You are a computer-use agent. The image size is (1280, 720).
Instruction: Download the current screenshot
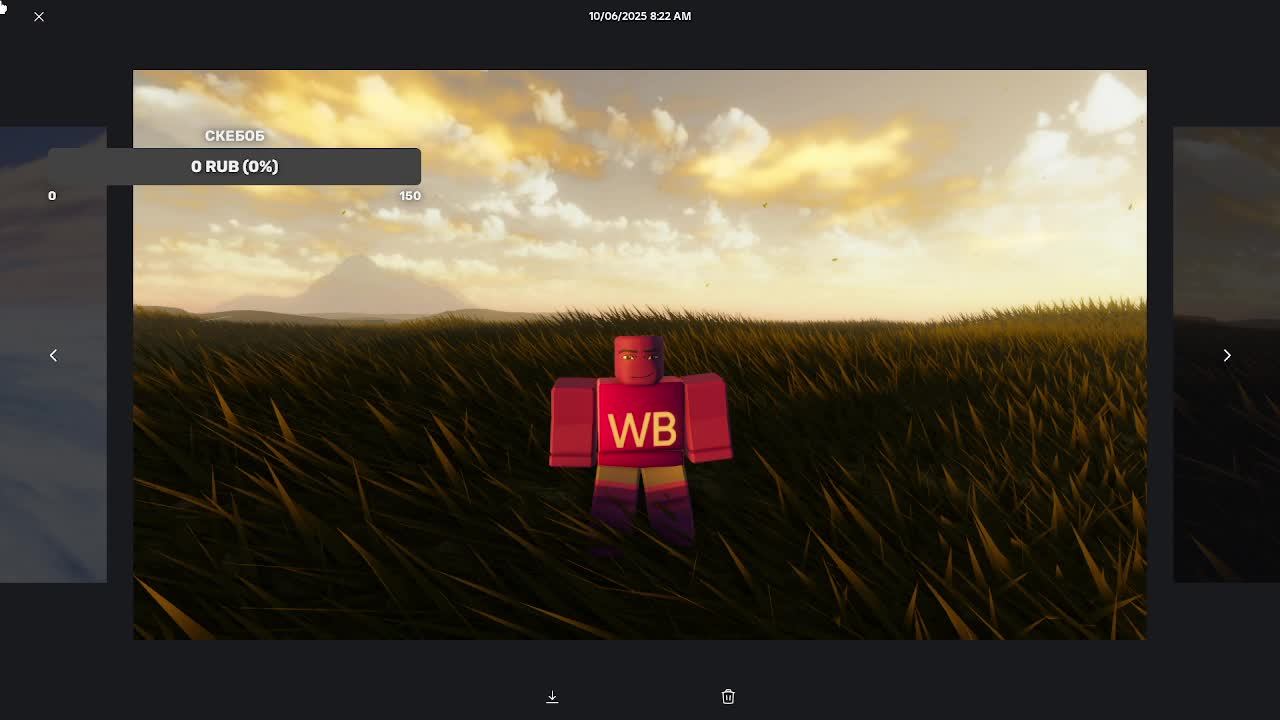click(x=552, y=697)
